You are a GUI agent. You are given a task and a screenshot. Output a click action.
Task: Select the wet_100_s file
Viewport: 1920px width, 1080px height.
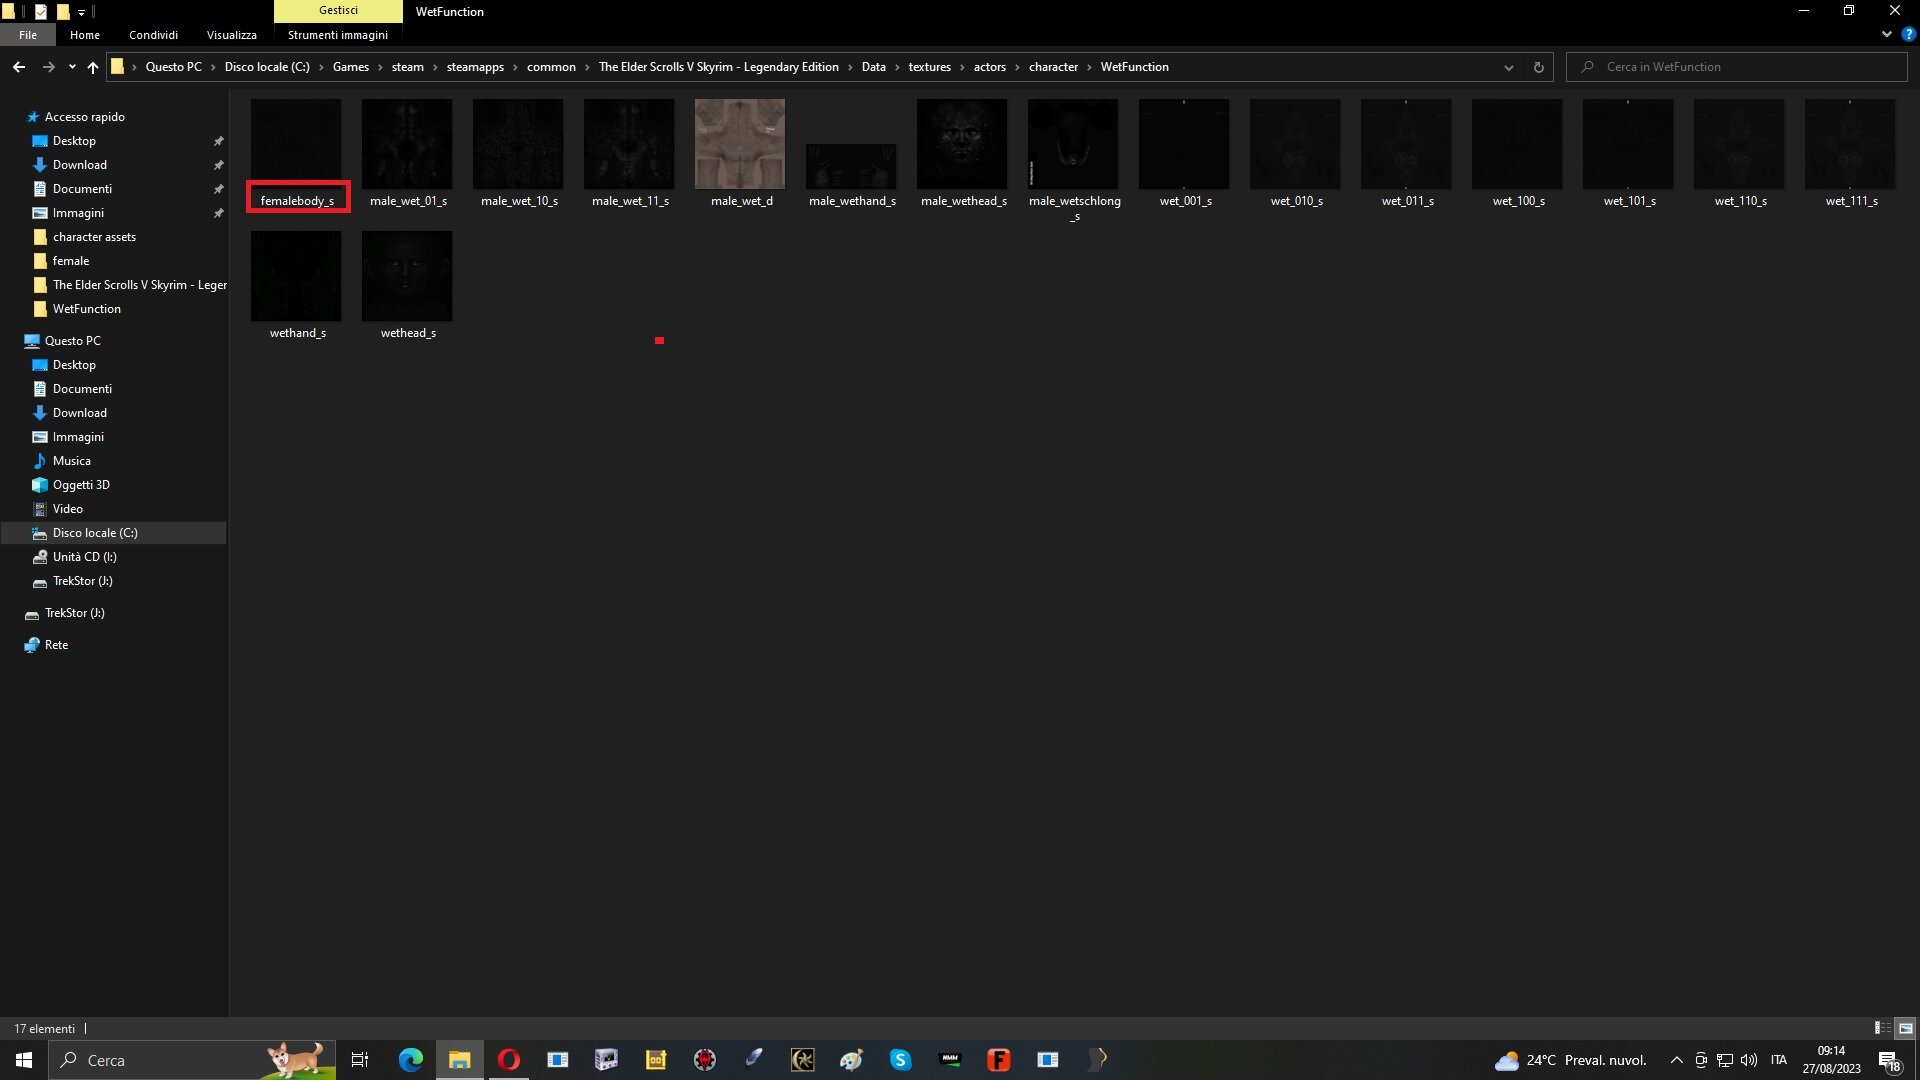tap(1517, 155)
